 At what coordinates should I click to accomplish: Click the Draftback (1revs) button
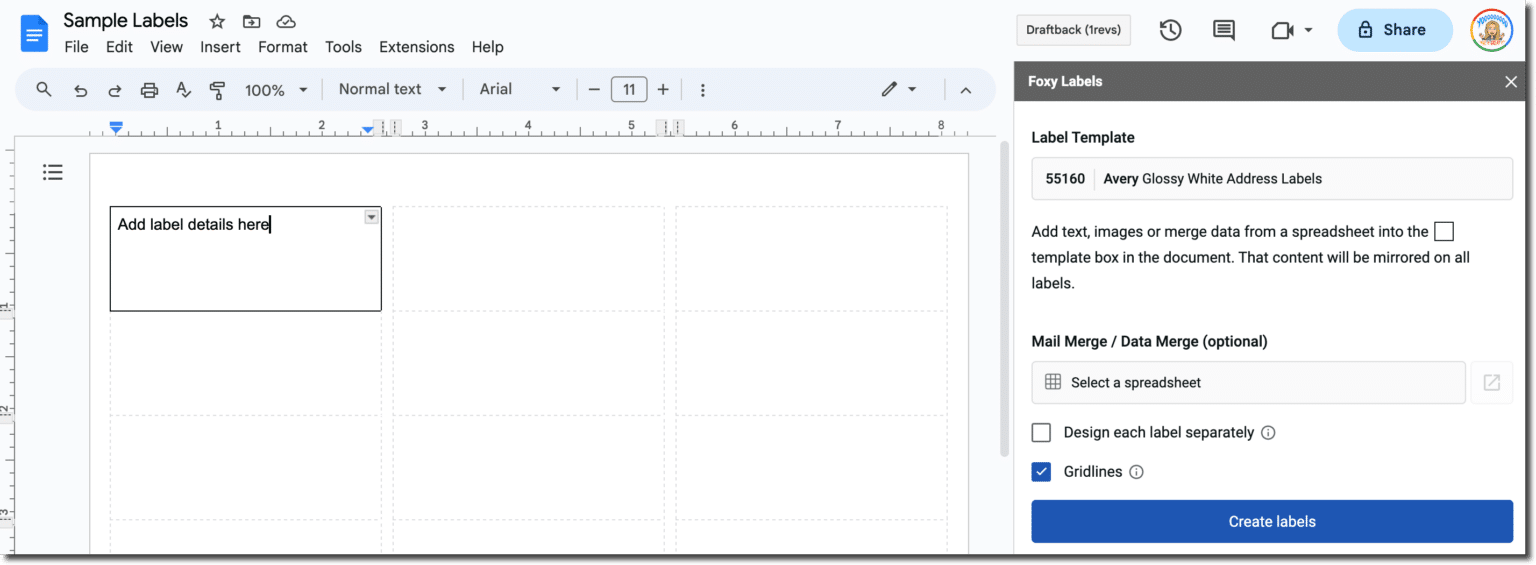point(1074,30)
